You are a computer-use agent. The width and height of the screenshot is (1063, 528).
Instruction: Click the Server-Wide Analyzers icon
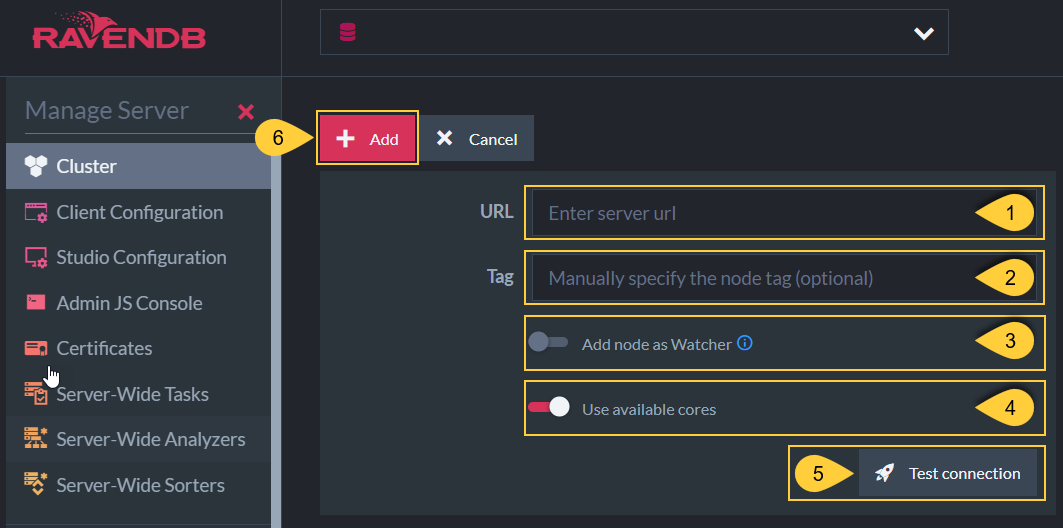36,439
